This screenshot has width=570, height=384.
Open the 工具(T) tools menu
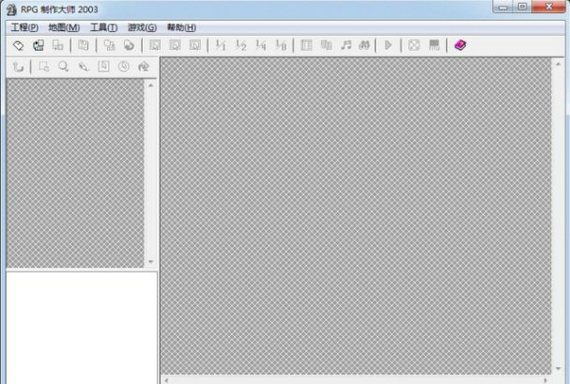click(104, 27)
